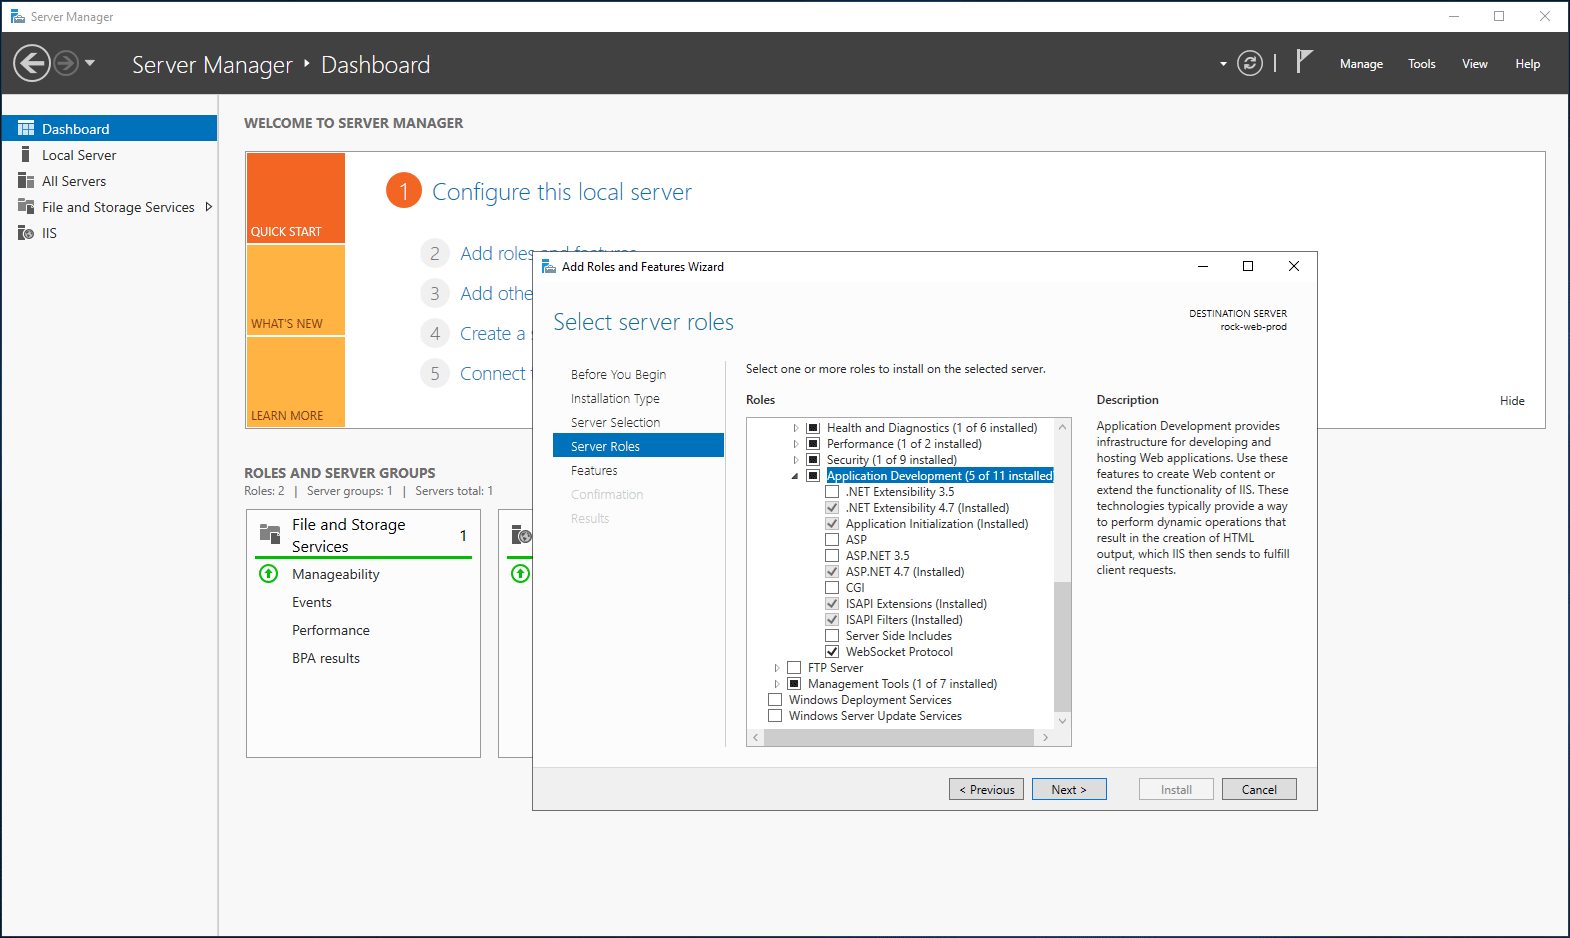Click File and Storage Services tile icon

coord(270,533)
